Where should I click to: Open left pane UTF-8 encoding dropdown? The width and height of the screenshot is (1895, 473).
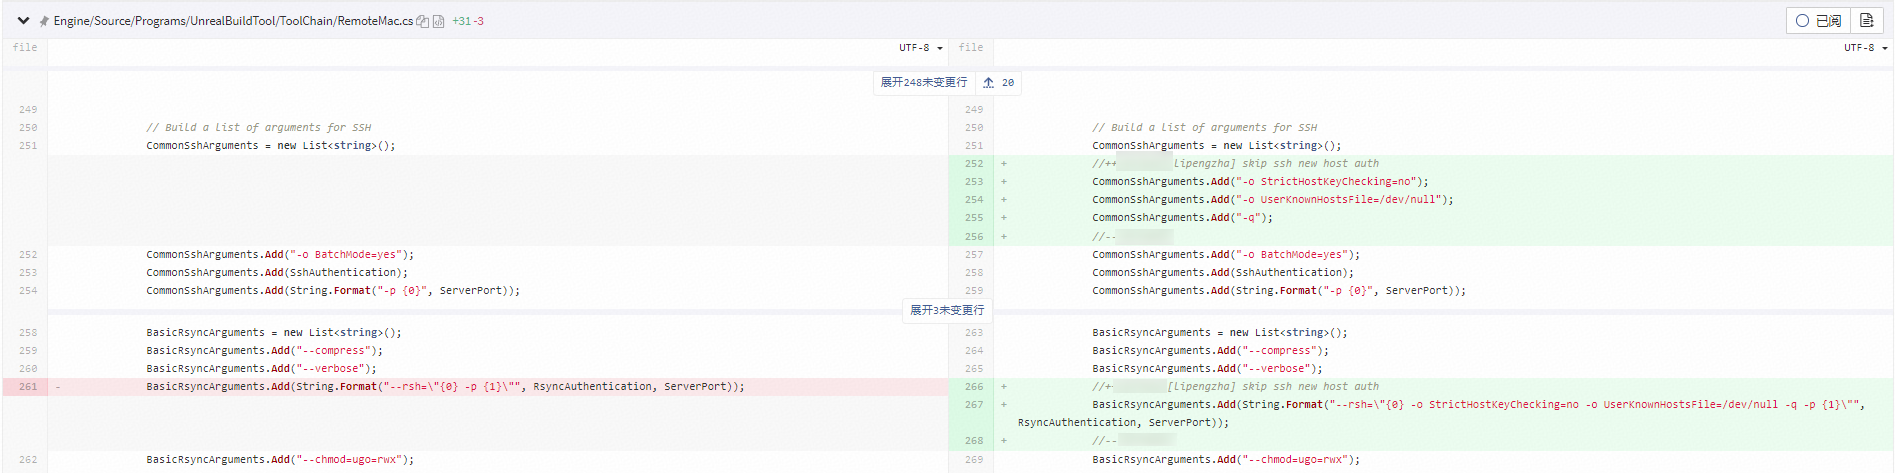click(x=920, y=48)
